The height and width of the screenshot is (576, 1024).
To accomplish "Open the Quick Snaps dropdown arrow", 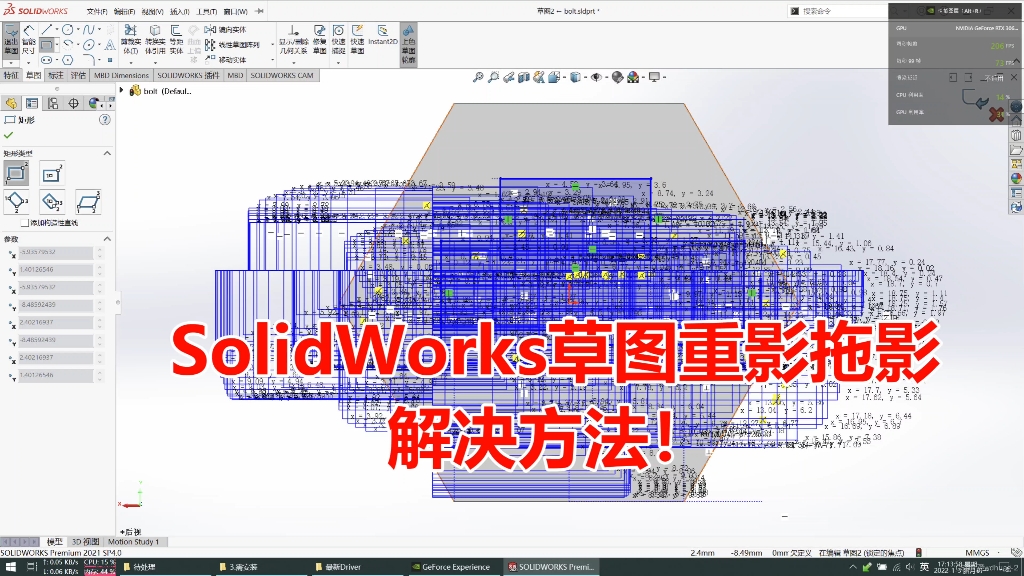I will tap(338, 62).
